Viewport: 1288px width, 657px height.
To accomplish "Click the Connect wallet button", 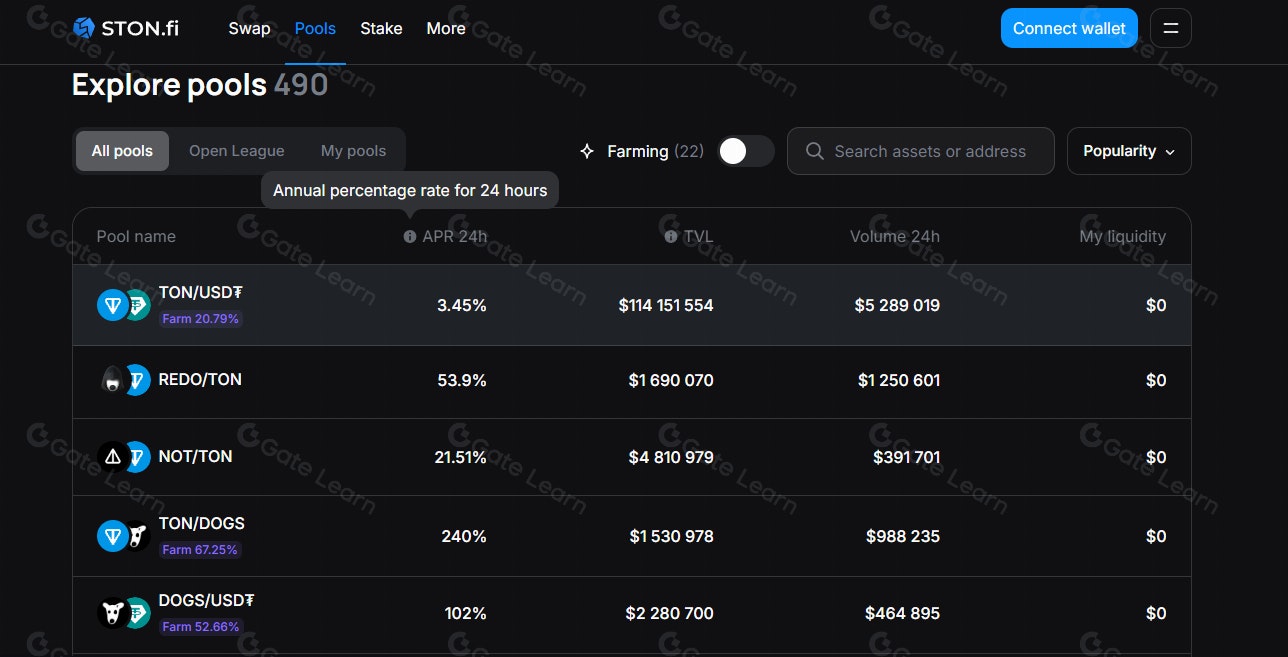I will tap(1069, 28).
